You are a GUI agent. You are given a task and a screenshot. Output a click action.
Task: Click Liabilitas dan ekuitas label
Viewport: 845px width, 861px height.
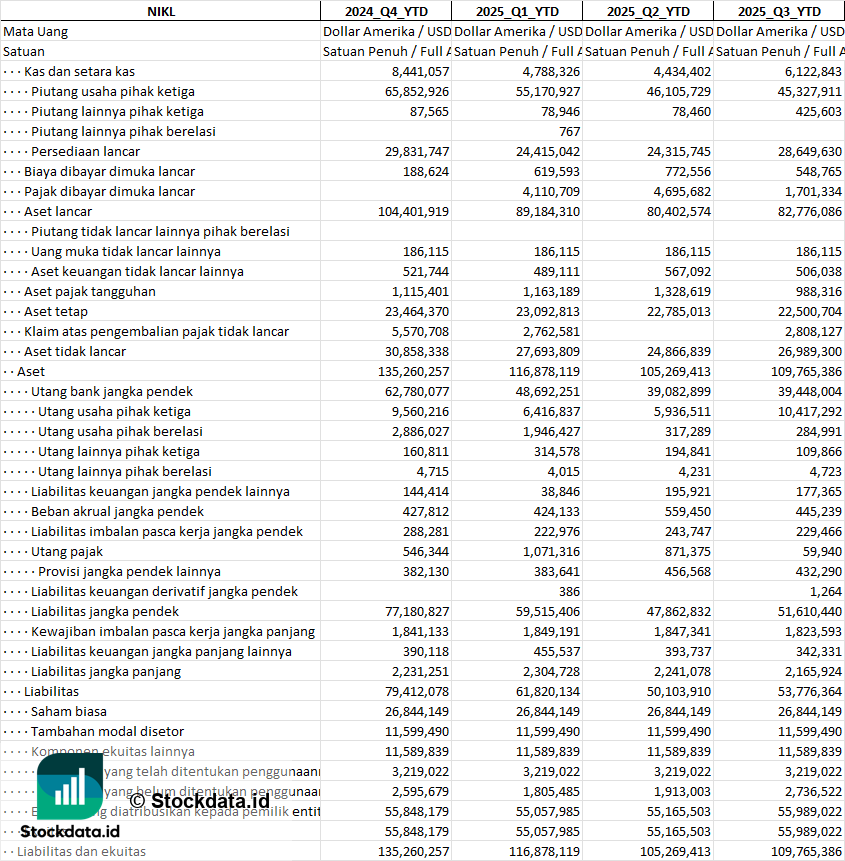pos(81,852)
